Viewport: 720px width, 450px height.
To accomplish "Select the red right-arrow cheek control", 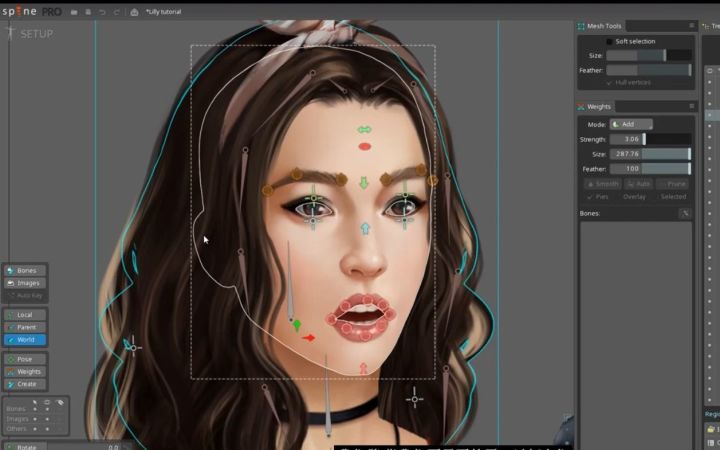I will coord(309,338).
